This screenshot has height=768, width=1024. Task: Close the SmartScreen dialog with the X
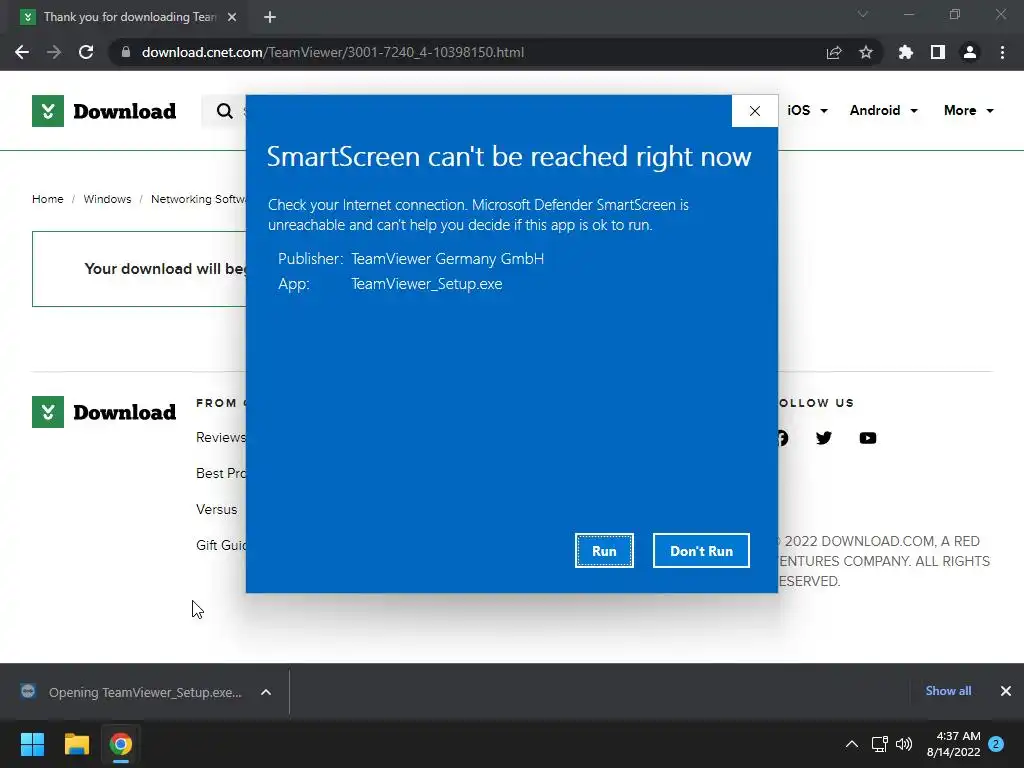tap(755, 111)
